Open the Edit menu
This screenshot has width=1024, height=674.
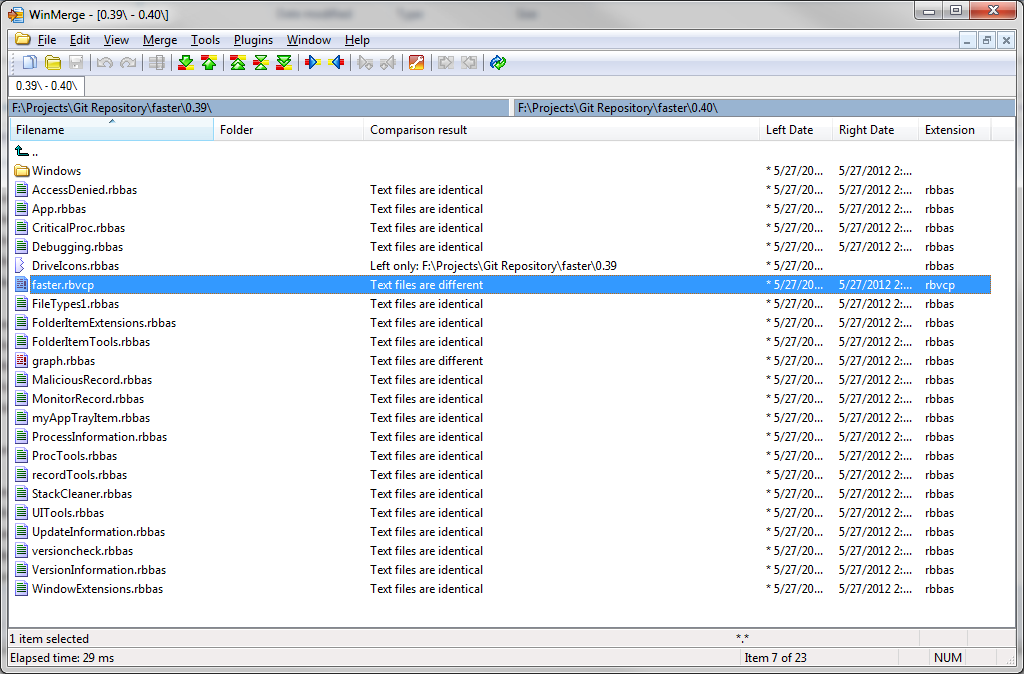80,40
